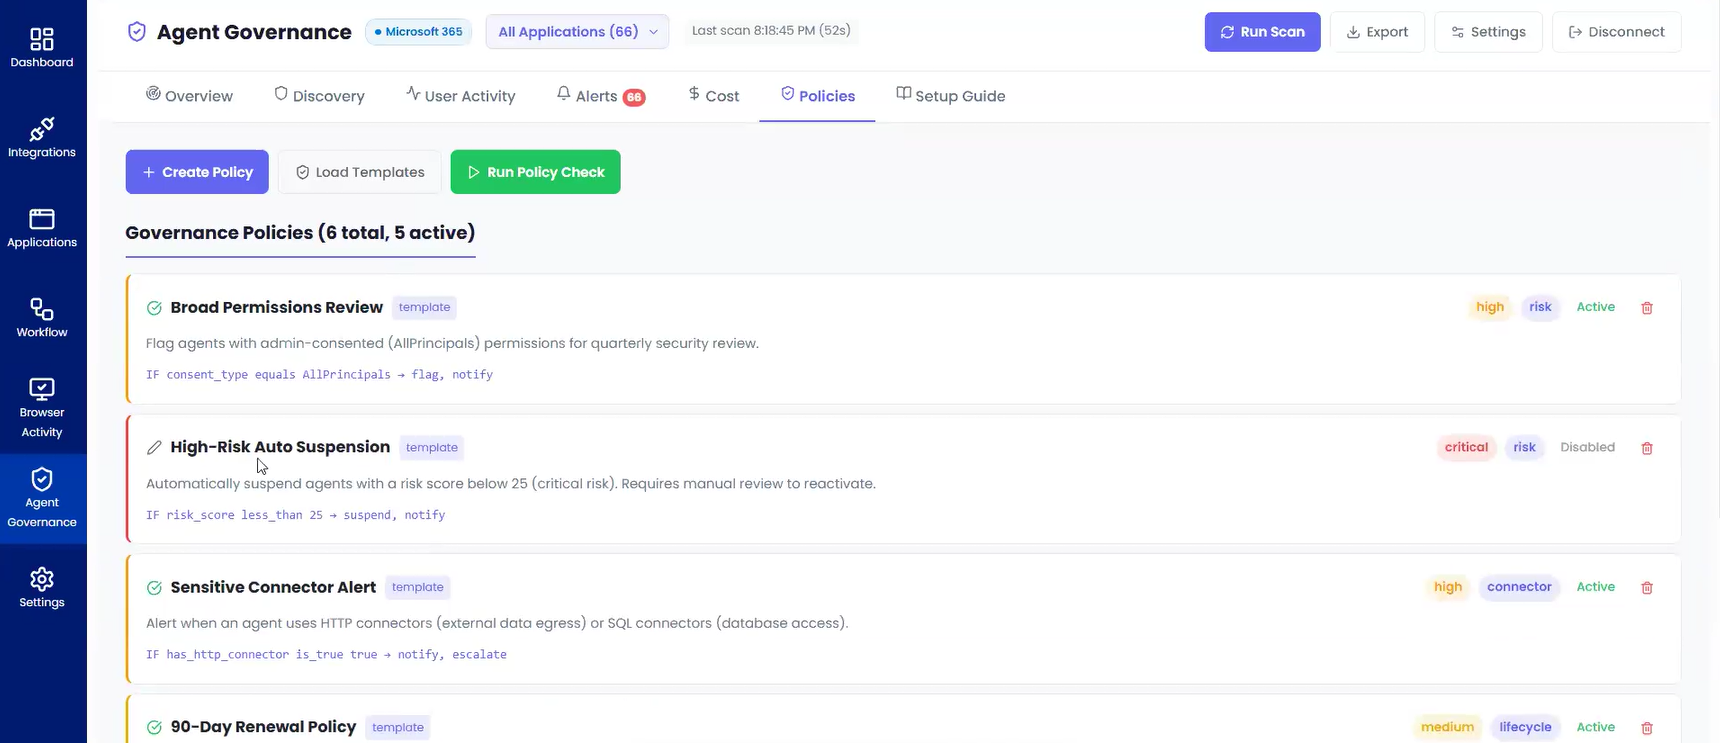Click the risk tag on High-Risk Auto Suspension
Image resolution: width=1720 pixels, height=743 pixels.
(x=1524, y=447)
